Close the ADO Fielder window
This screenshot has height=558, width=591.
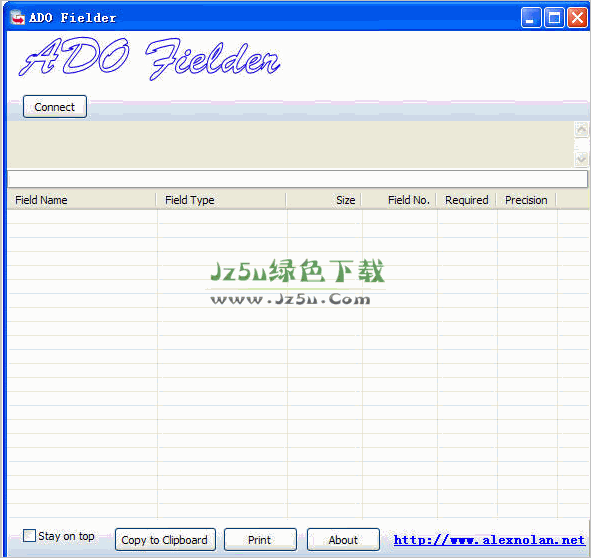577,17
